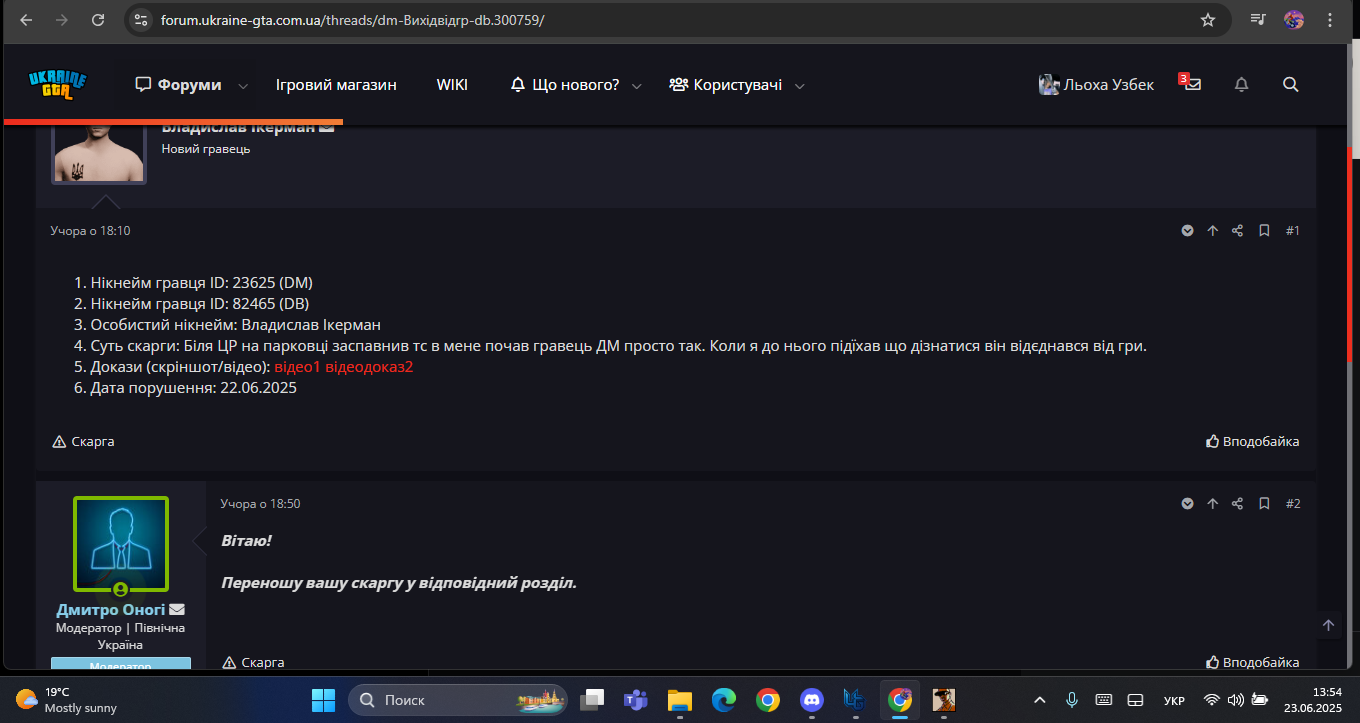This screenshot has height=723, width=1360.
Task: Open the alerts bell icon
Action: (1242, 85)
